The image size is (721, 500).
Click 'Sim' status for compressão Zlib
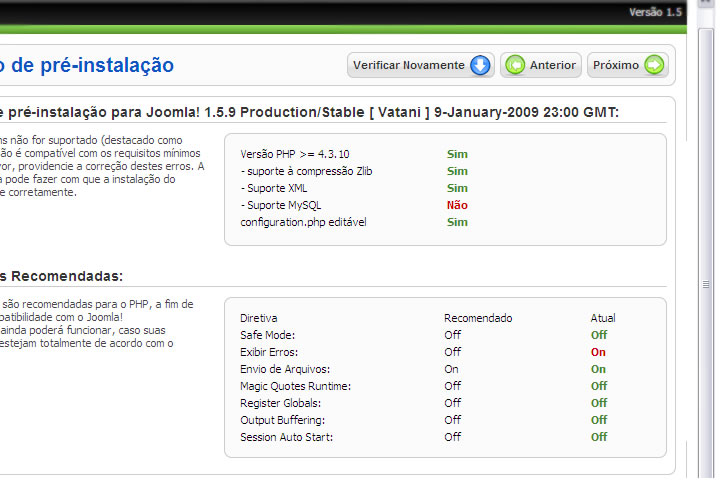click(457, 171)
